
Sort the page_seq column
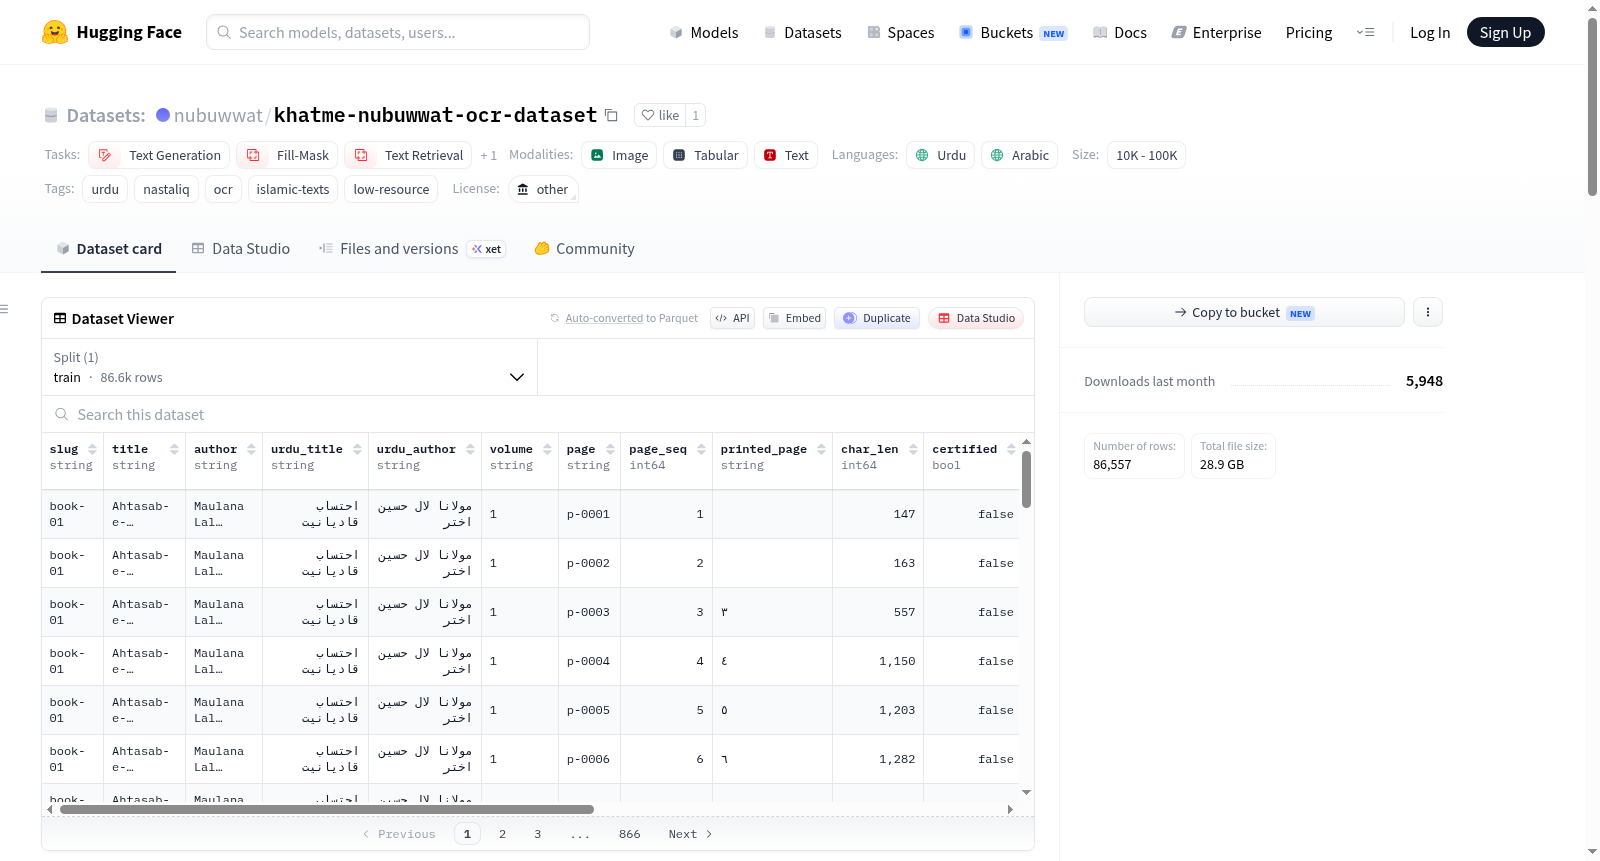[x=701, y=450]
